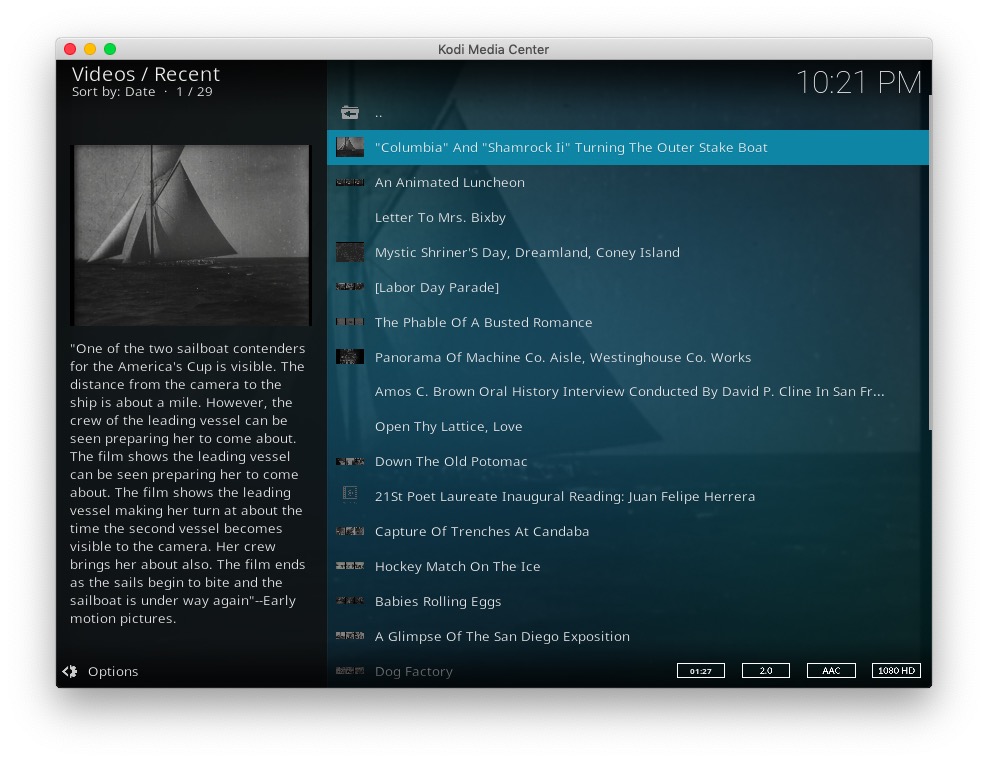Click Hockey Match On The Ice icon

(x=349, y=566)
